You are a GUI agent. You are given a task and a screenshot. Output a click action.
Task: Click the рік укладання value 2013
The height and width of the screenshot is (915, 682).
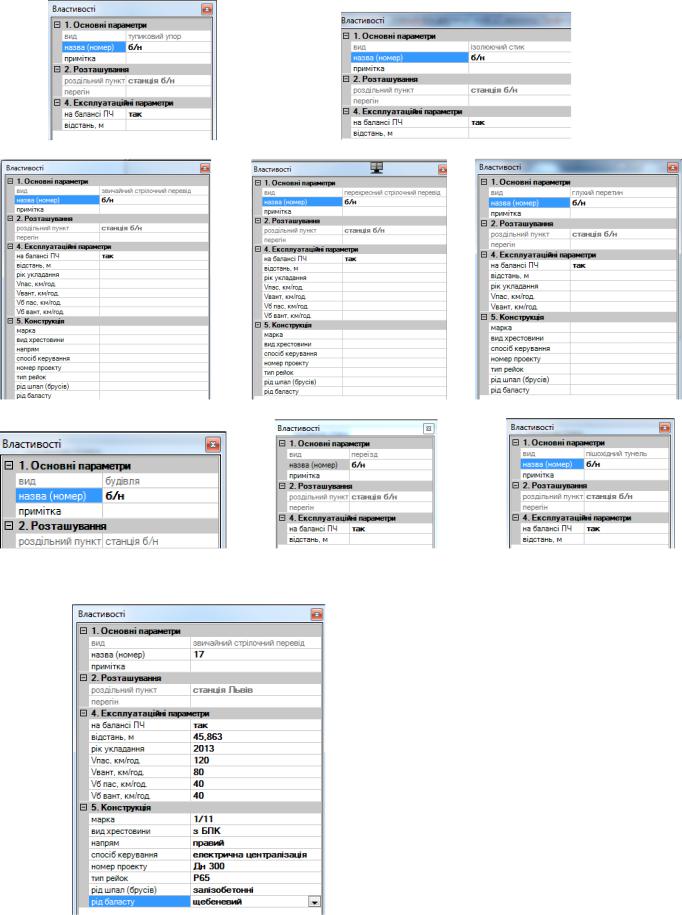click(x=256, y=749)
